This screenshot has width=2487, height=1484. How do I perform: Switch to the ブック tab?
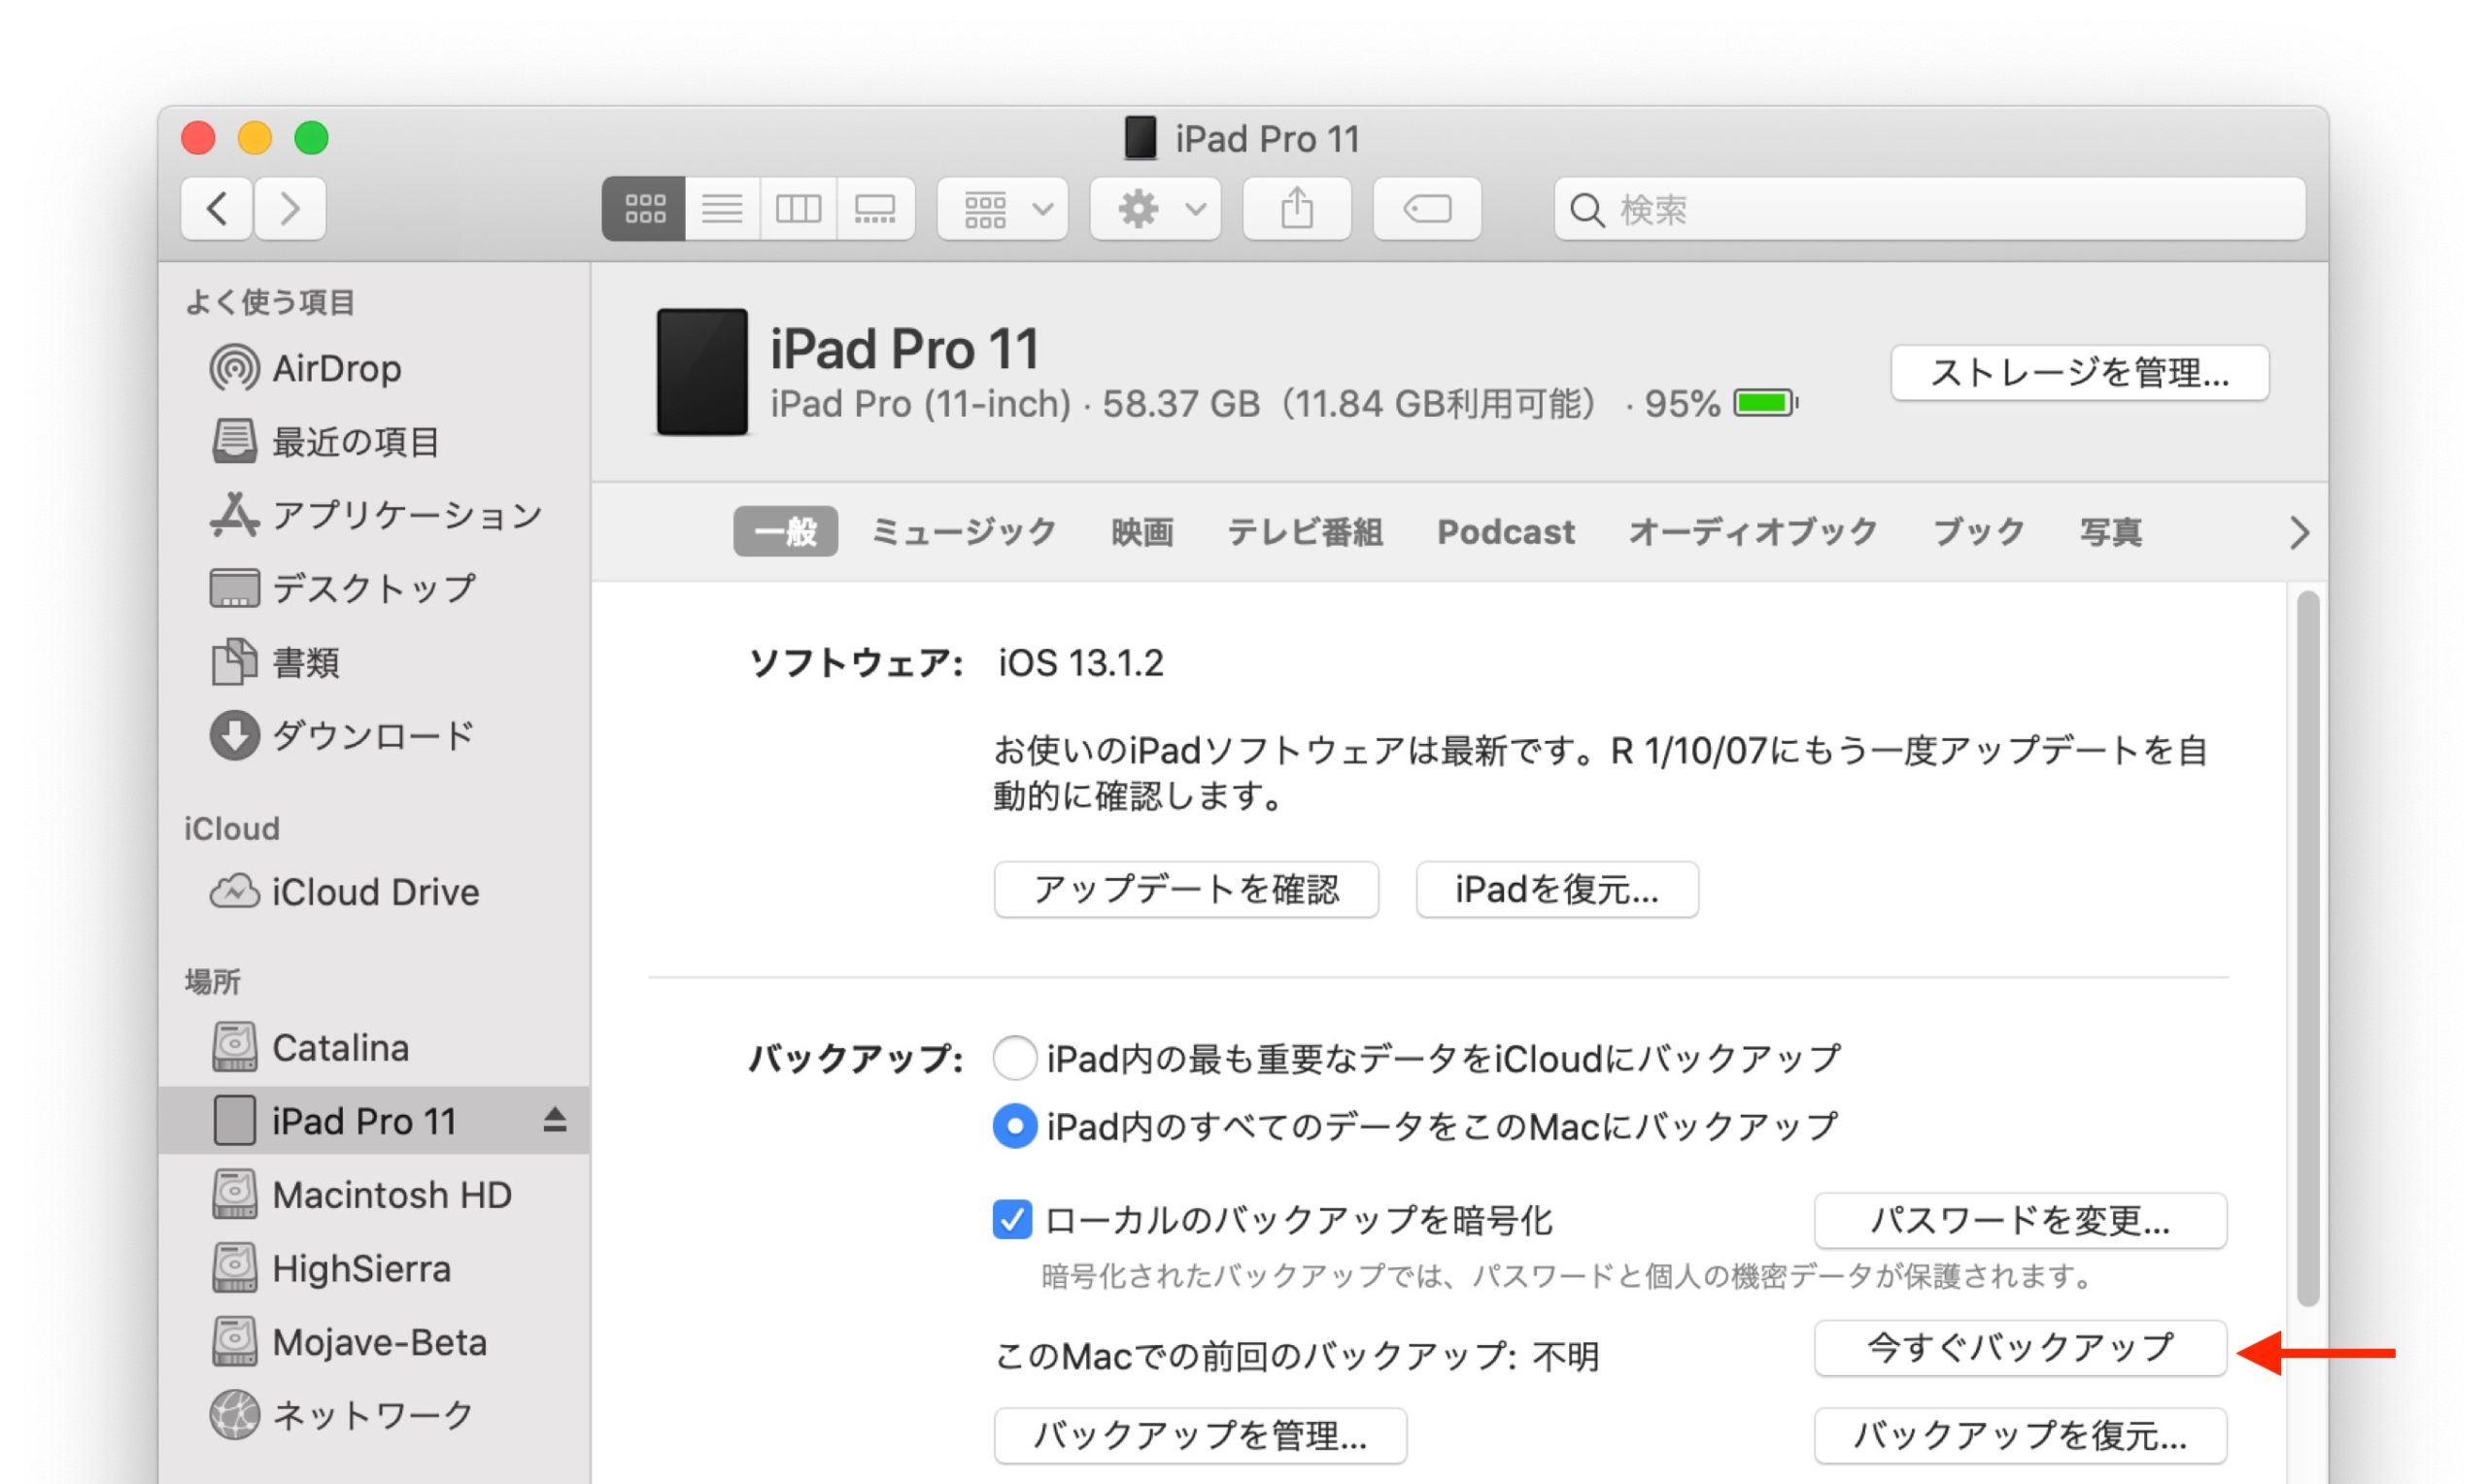(1979, 531)
